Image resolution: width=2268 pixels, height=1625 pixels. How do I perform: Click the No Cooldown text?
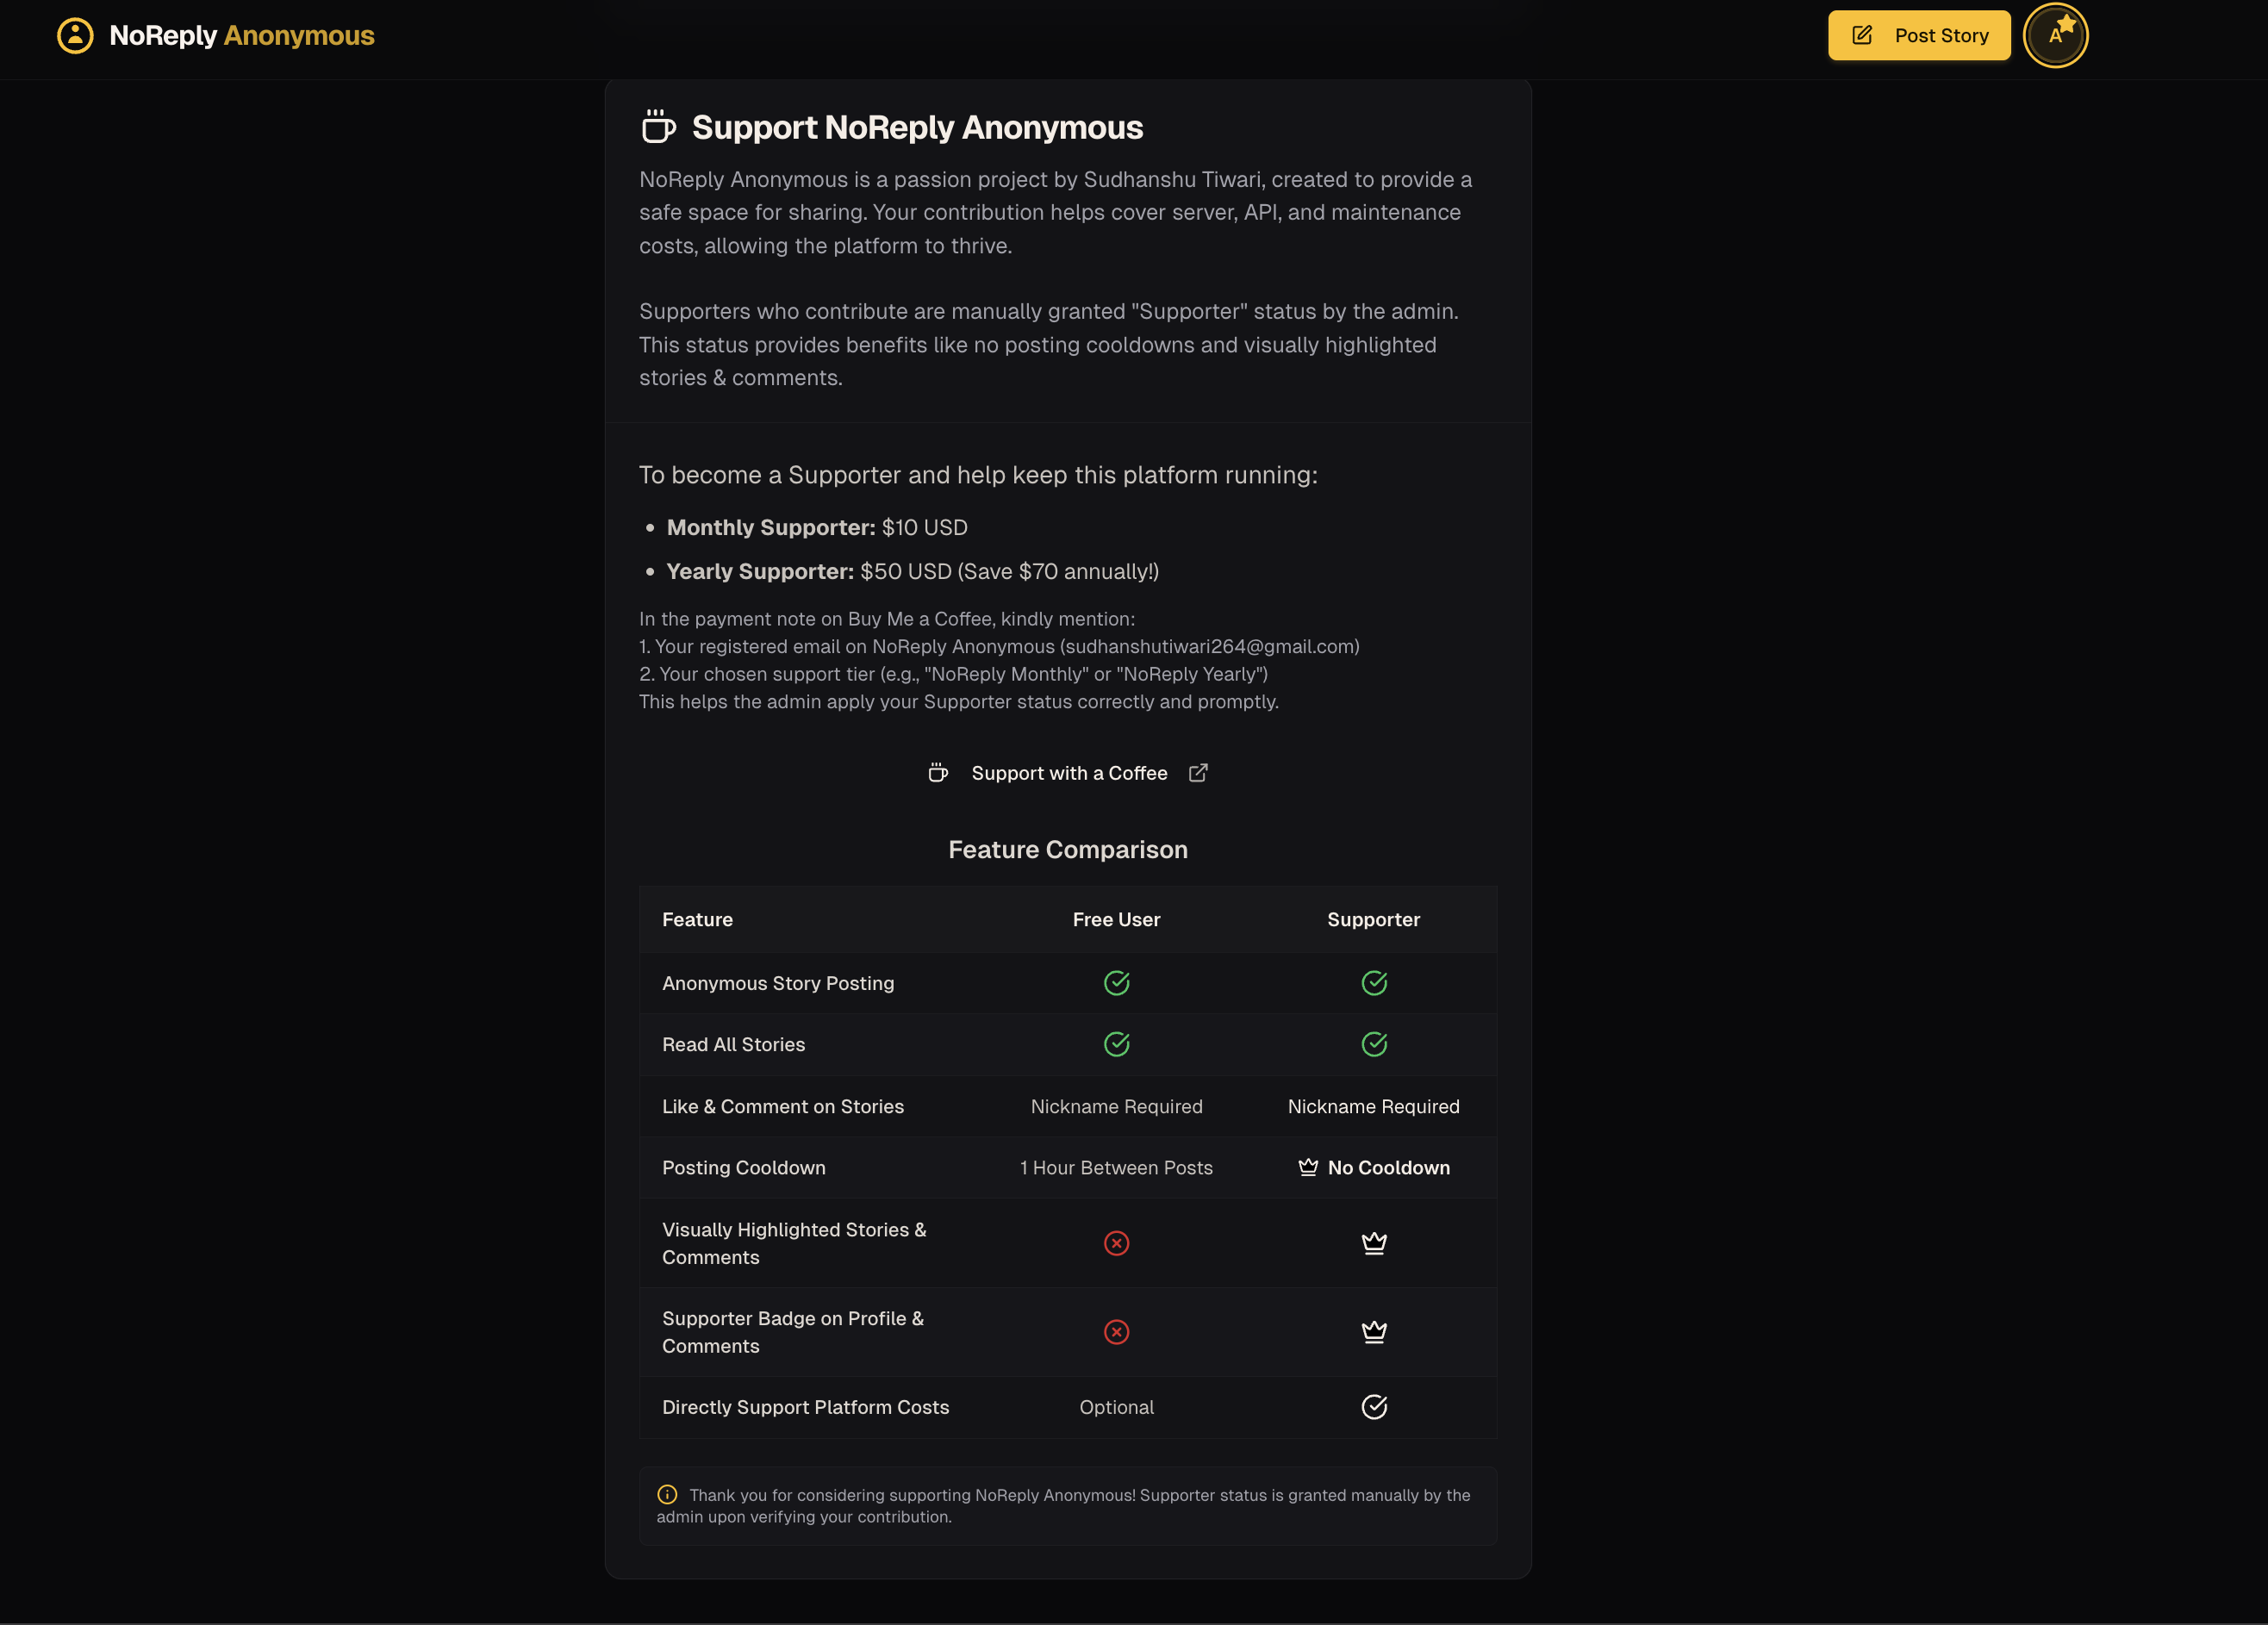[1388, 1167]
